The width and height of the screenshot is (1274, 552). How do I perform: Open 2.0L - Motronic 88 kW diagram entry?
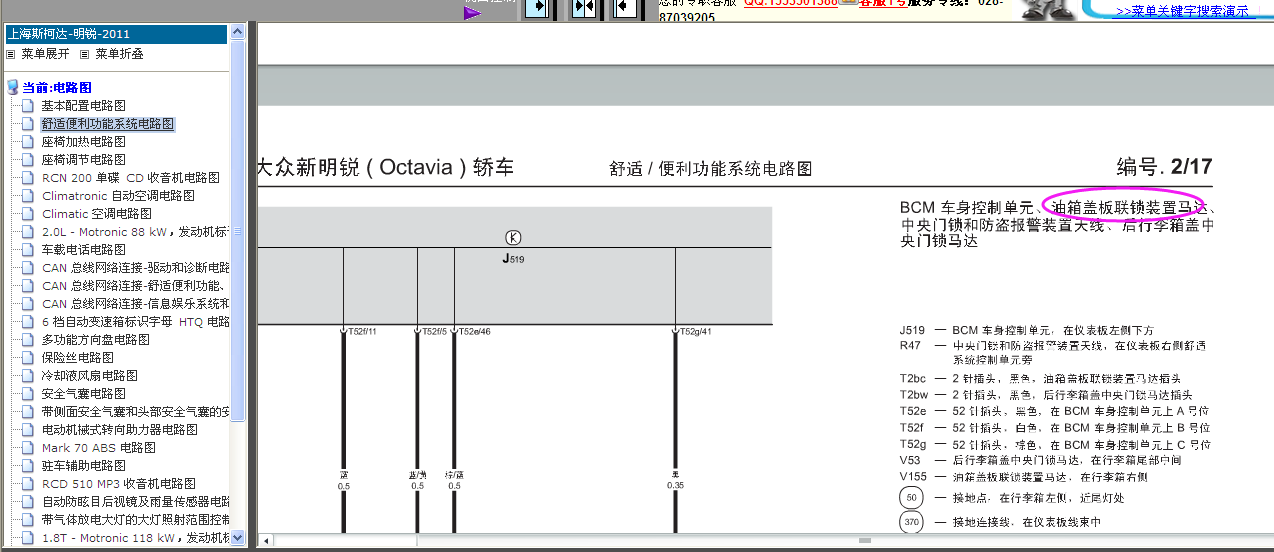pos(135,232)
